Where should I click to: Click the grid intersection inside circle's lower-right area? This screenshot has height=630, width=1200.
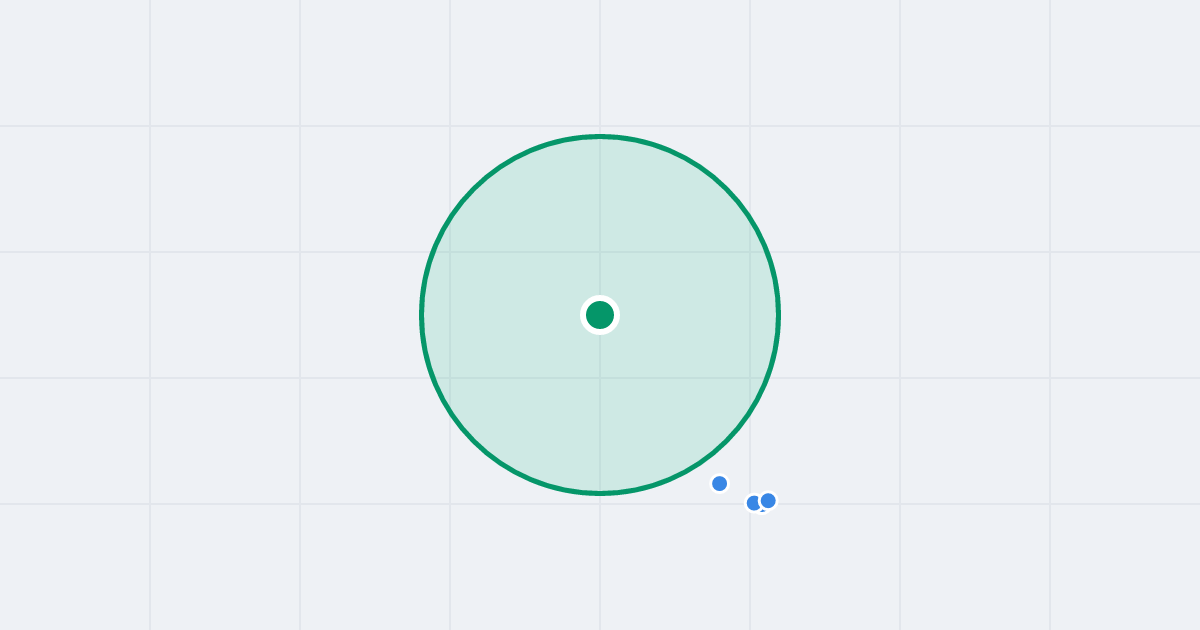pyautogui.click(x=750, y=378)
